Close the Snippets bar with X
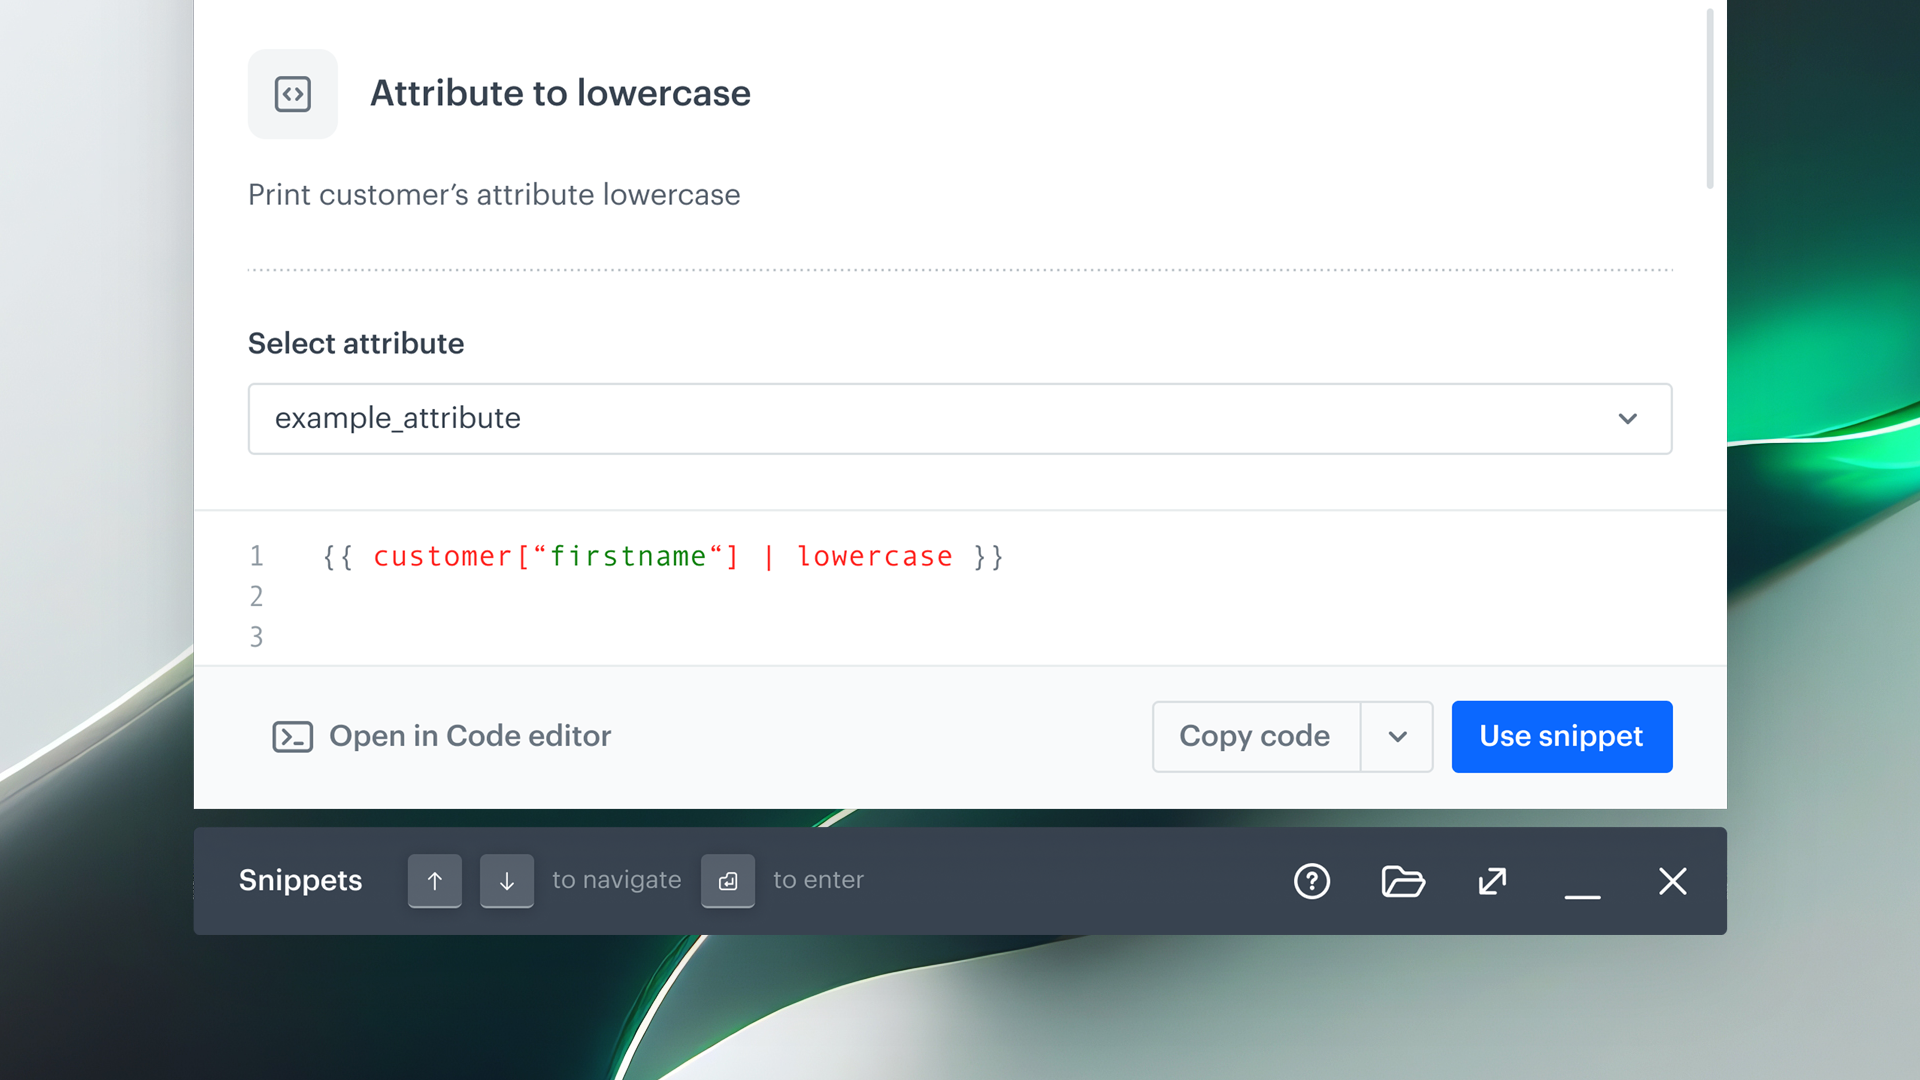The width and height of the screenshot is (1920, 1080). (x=1672, y=881)
